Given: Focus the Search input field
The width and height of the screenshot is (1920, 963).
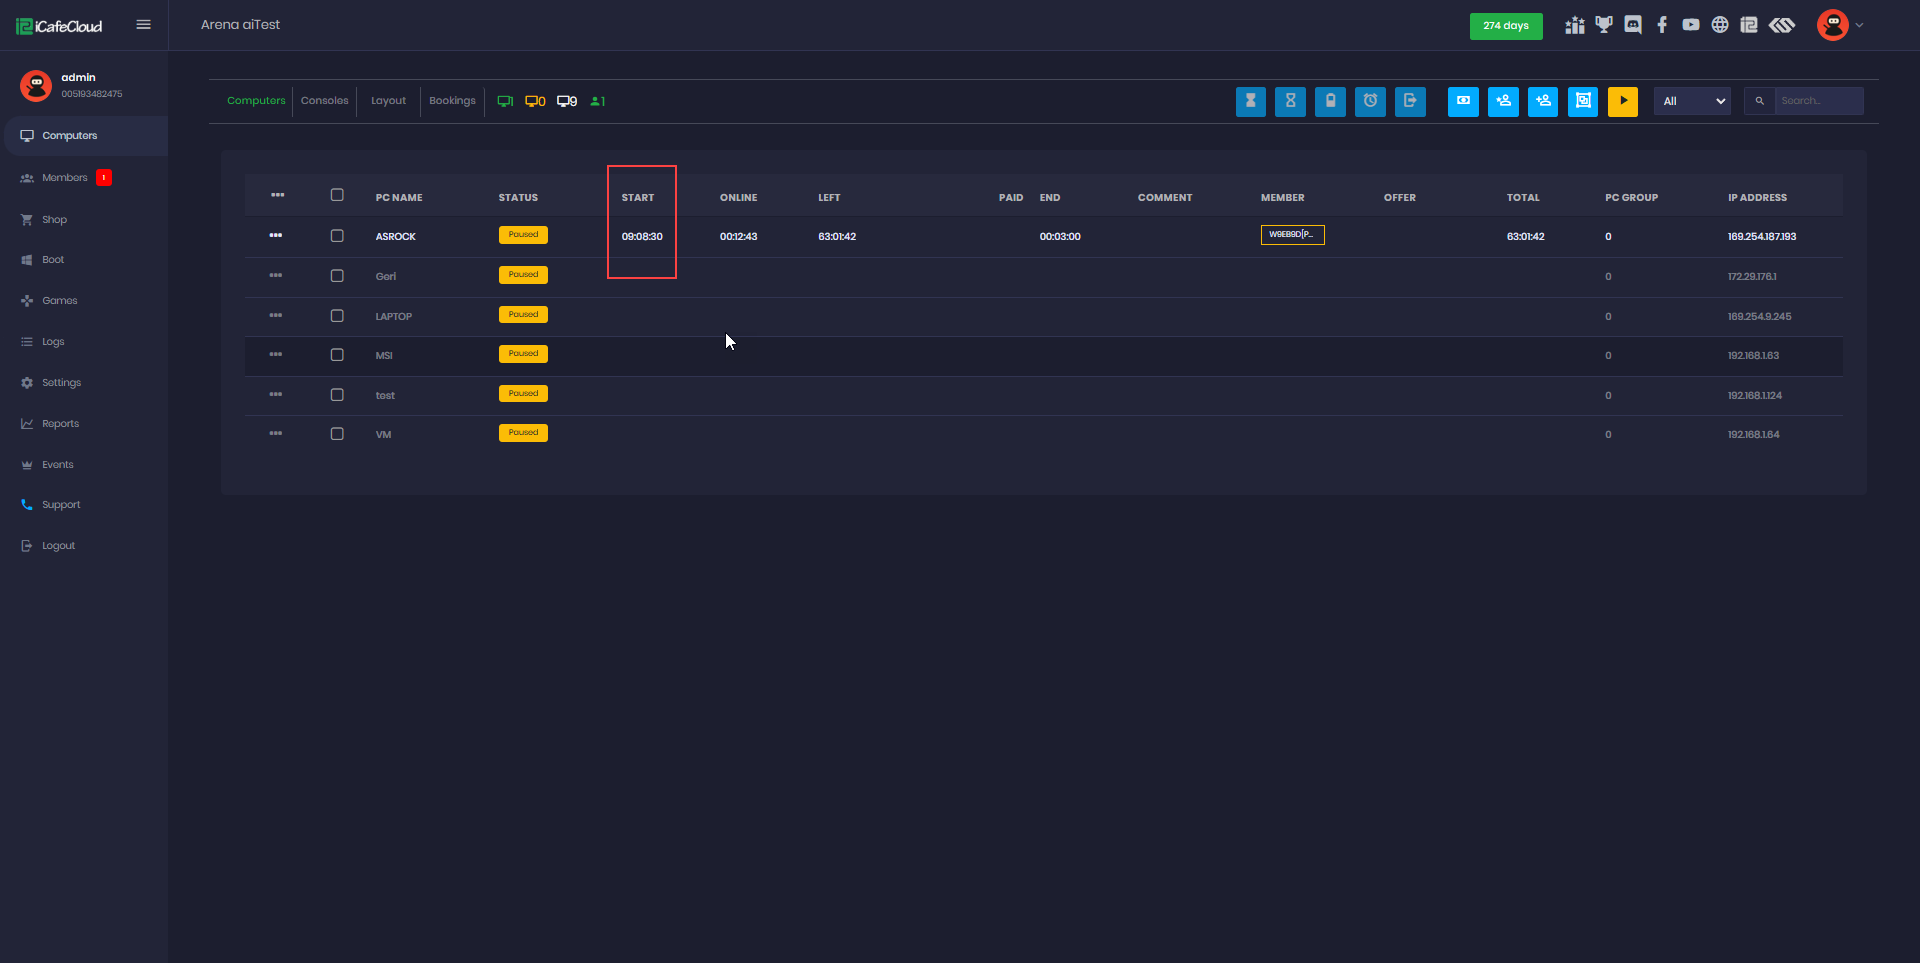Looking at the screenshot, I should tap(1818, 101).
